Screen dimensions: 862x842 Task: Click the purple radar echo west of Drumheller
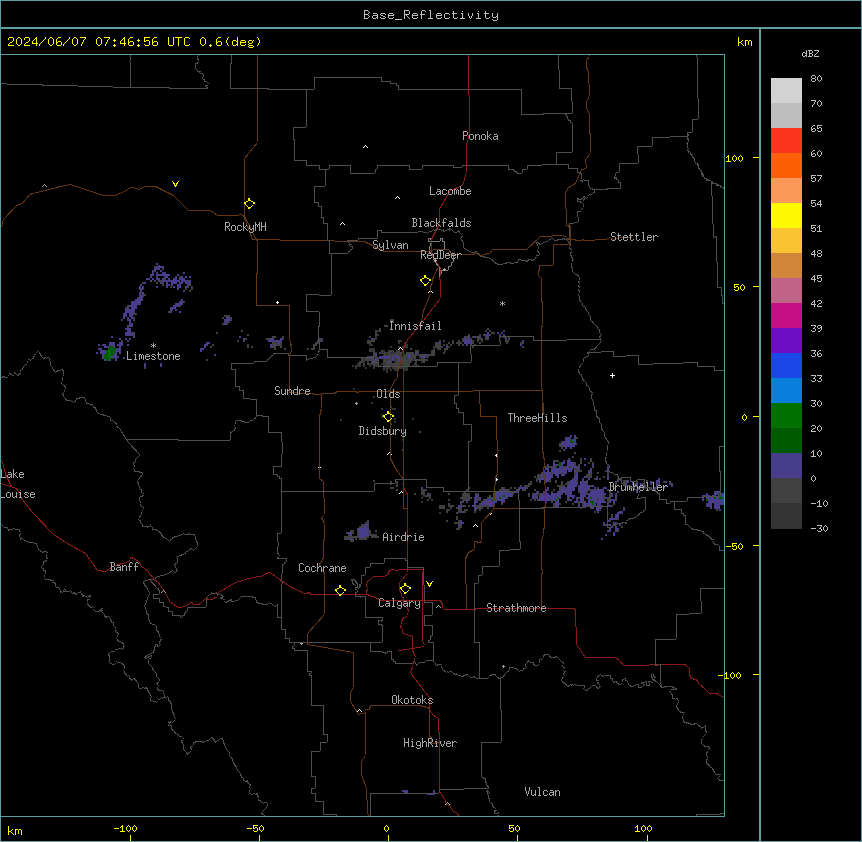click(572, 484)
